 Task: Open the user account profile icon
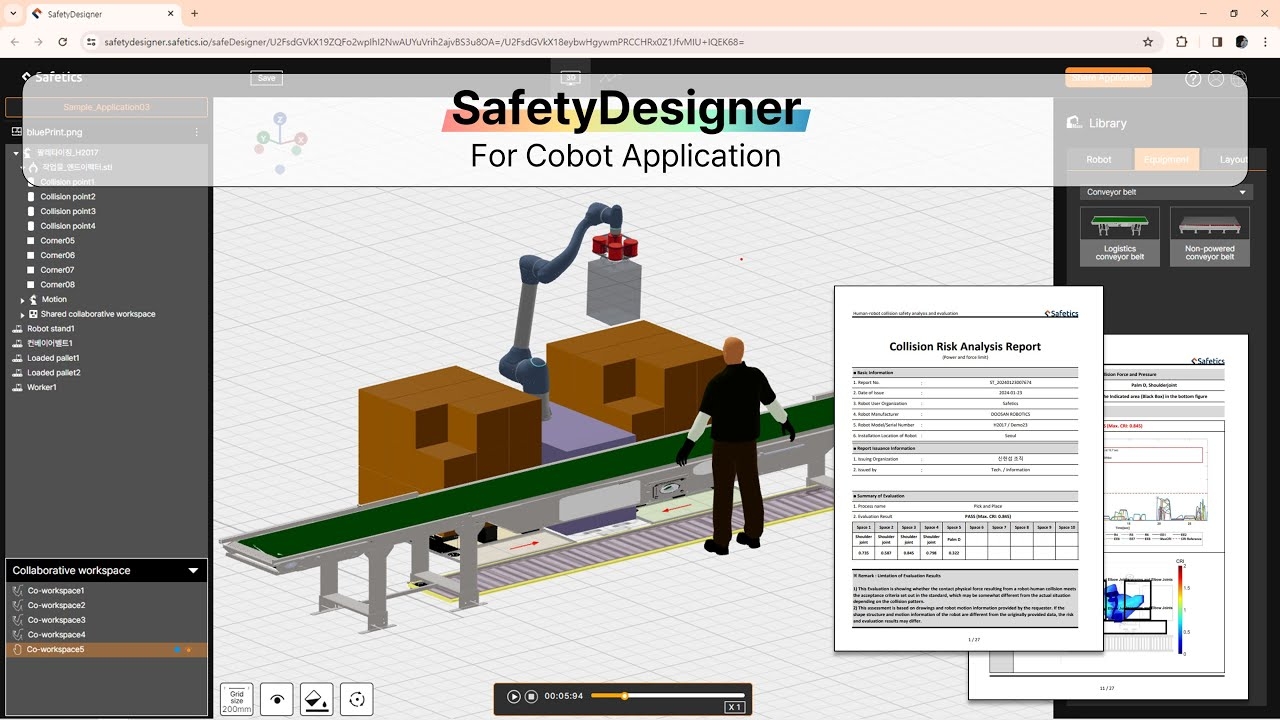[1216, 79]
